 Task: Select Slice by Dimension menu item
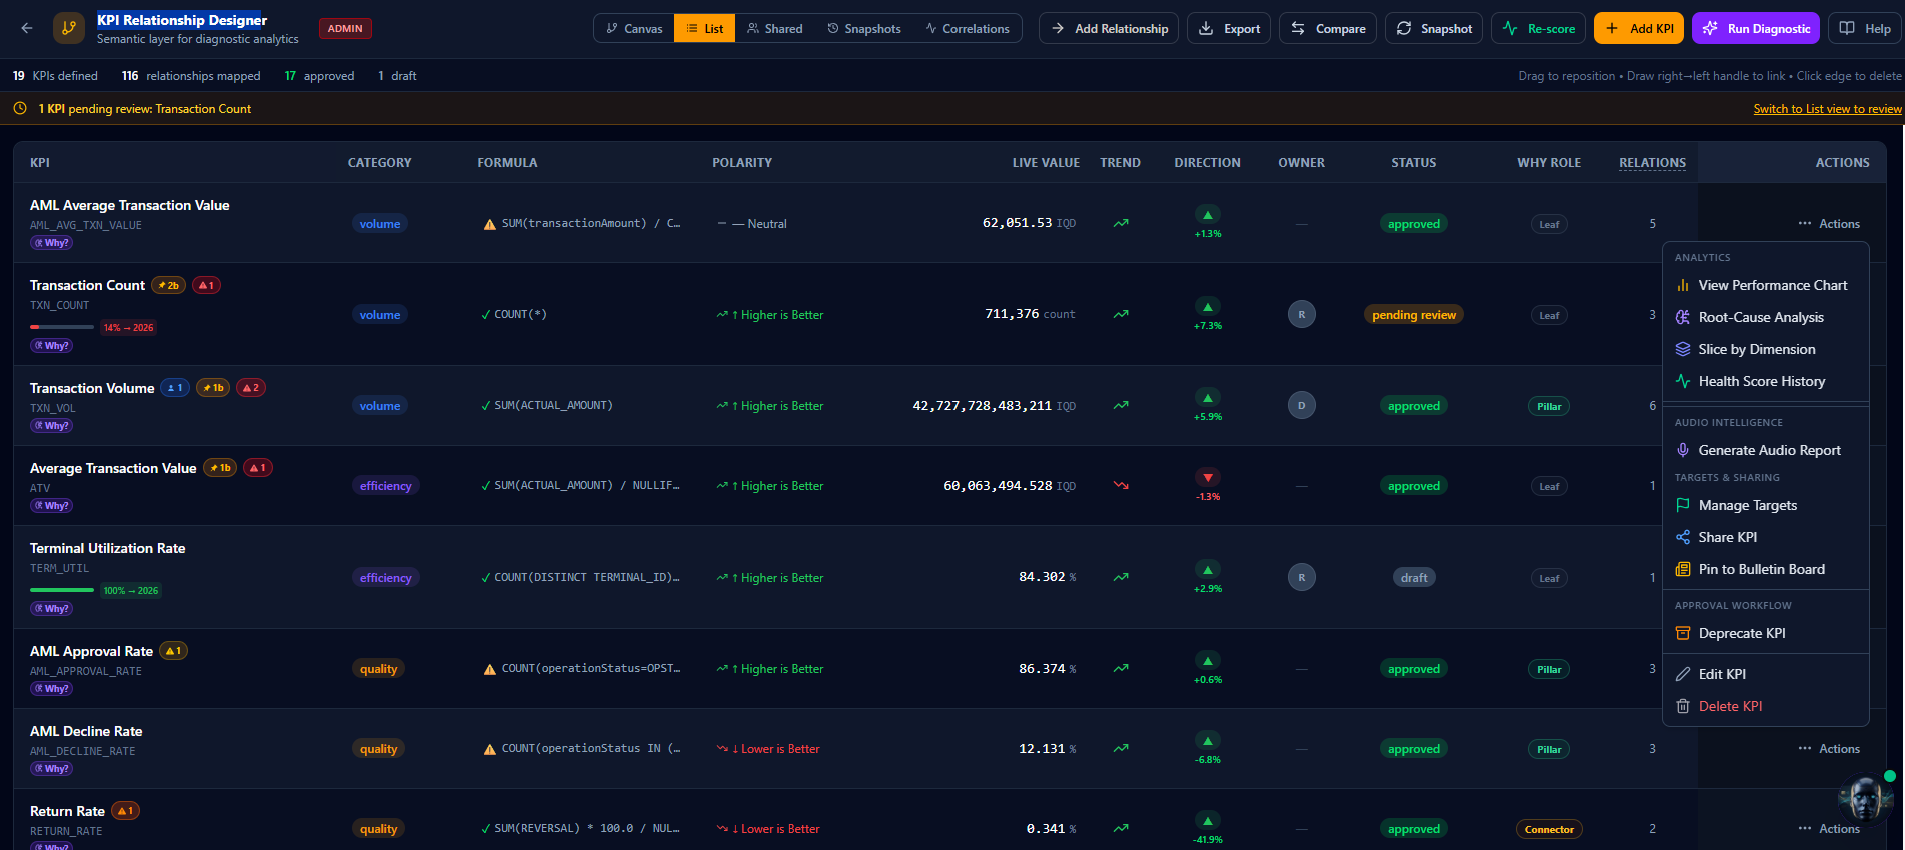1765,349
